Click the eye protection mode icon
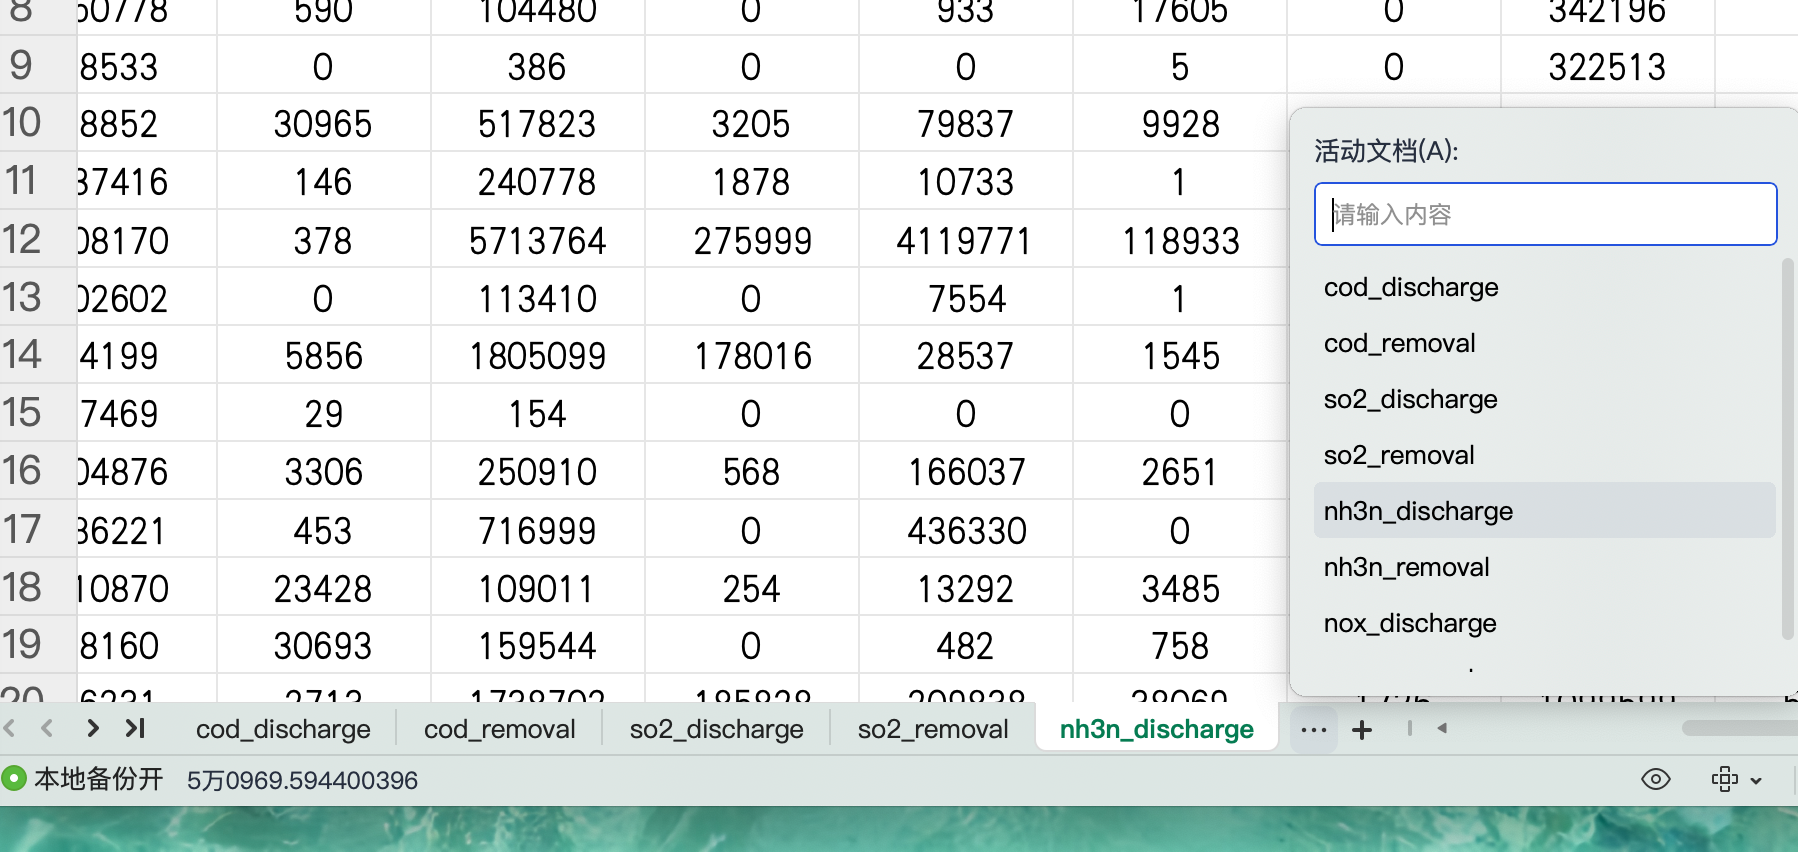The image size is (1798, 852). [x=1656, y=779]
